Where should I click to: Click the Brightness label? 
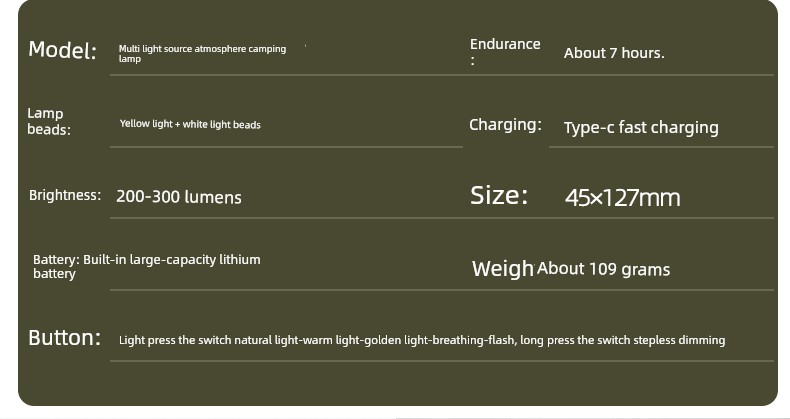(x=65, y=195)
